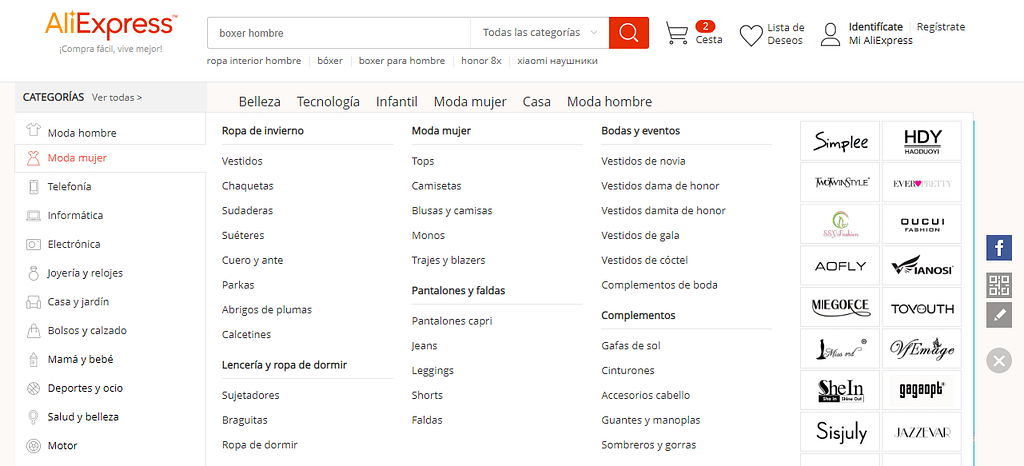
Task: Open the OUCUI Fashion brand logo
Action: (922, 224)
